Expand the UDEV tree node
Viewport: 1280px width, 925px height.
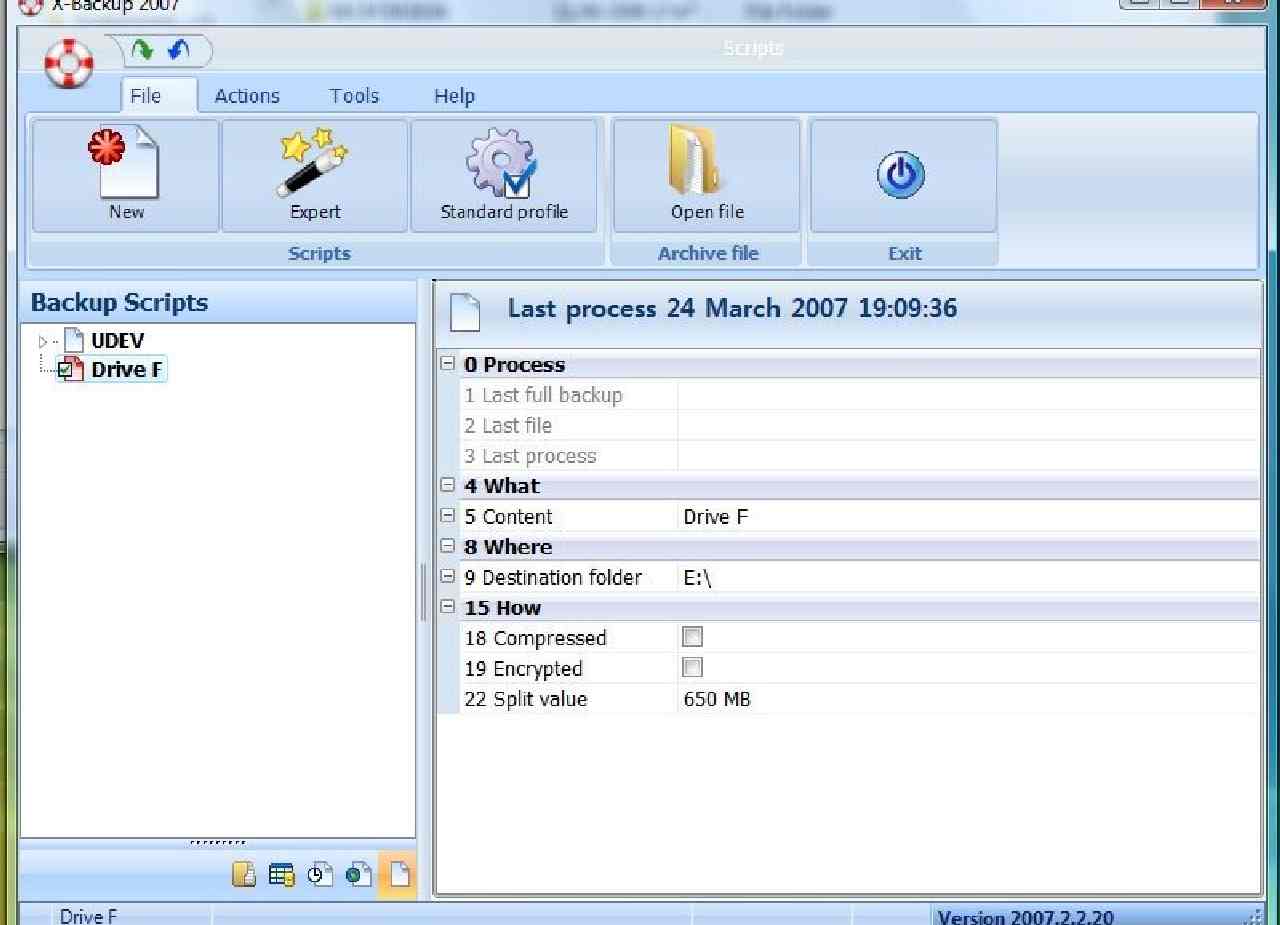42,342
